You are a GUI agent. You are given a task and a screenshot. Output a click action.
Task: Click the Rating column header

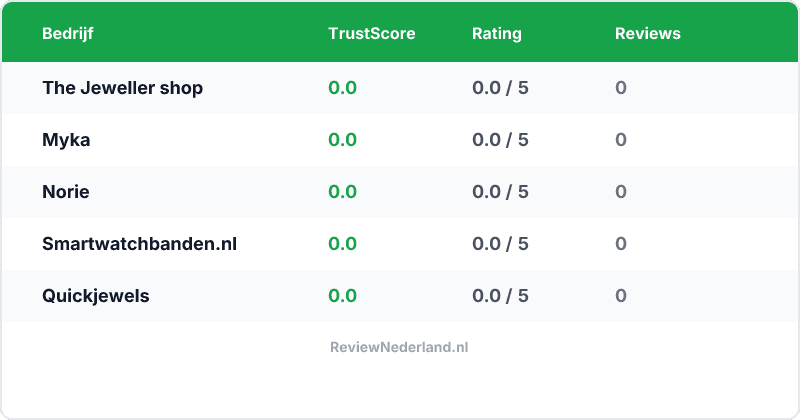[x=496, y=33]
